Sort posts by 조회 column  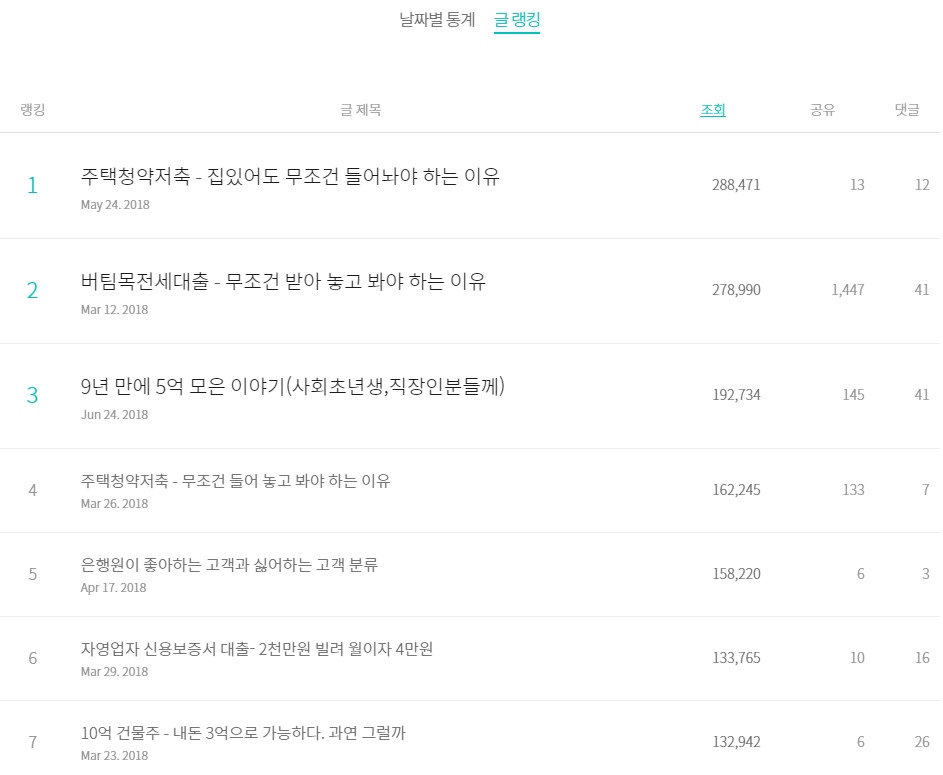pyautogui.click(x=712, y=110)
